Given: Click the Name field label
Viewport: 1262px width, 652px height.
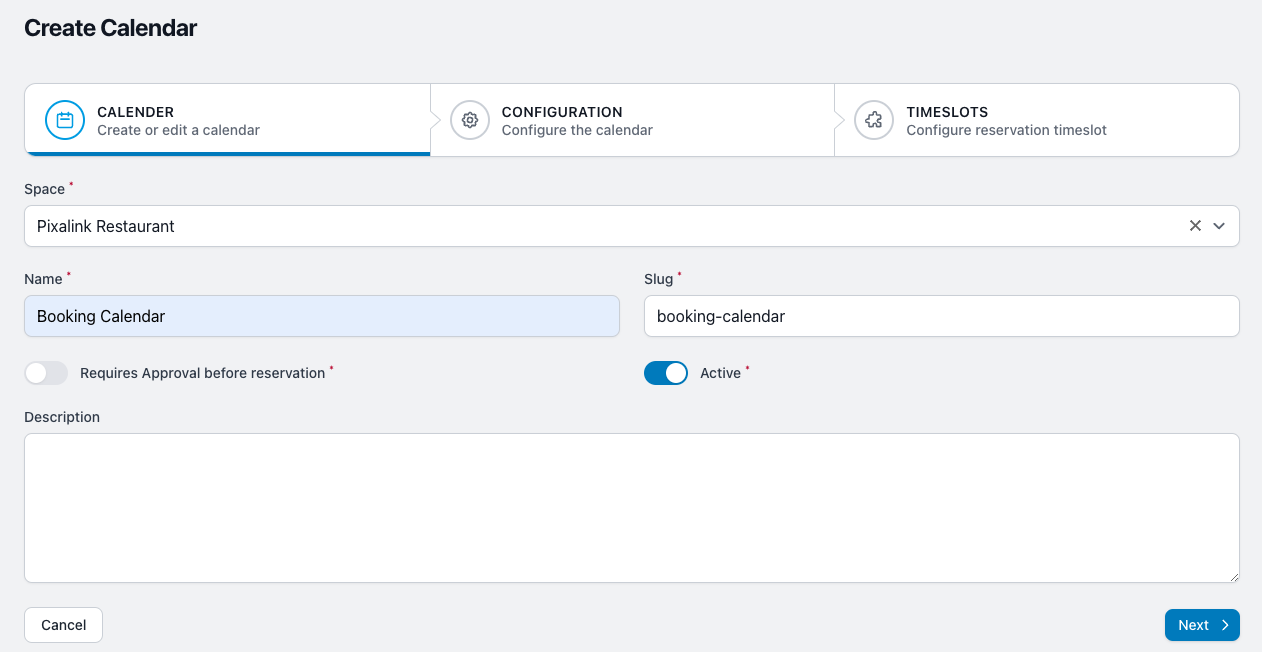Looking at the screenshot, I should coord(44,279).
